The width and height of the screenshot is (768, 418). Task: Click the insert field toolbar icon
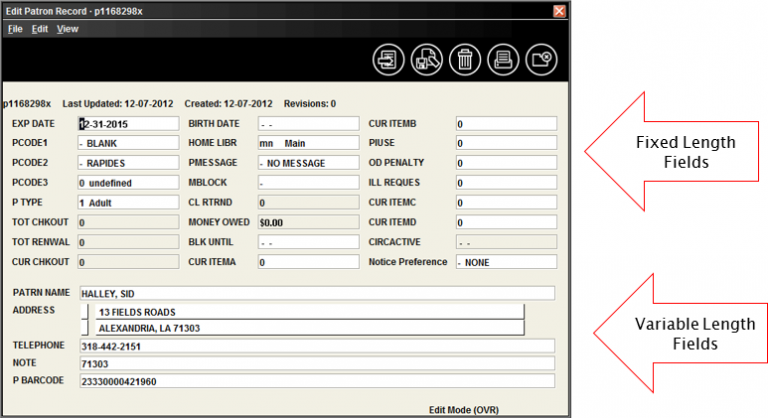pyautogui.click(x=387, y=59)
